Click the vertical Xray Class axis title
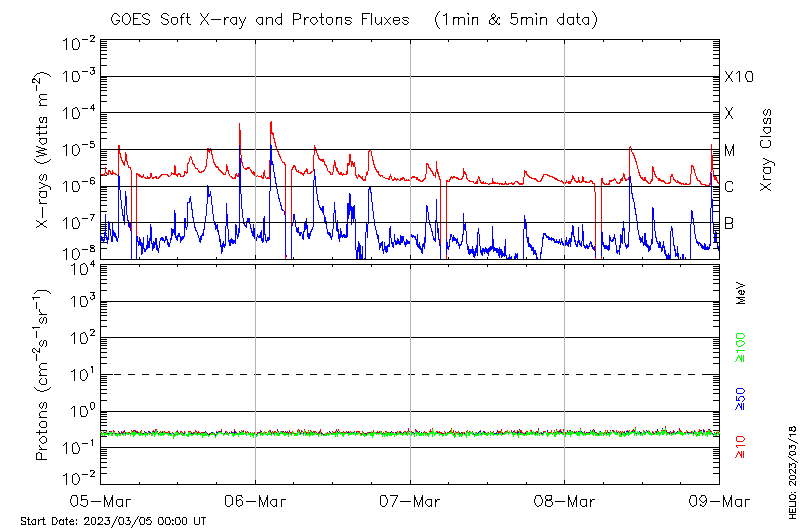The height and width of the screenshot is (530, 800). coord(767,150)
